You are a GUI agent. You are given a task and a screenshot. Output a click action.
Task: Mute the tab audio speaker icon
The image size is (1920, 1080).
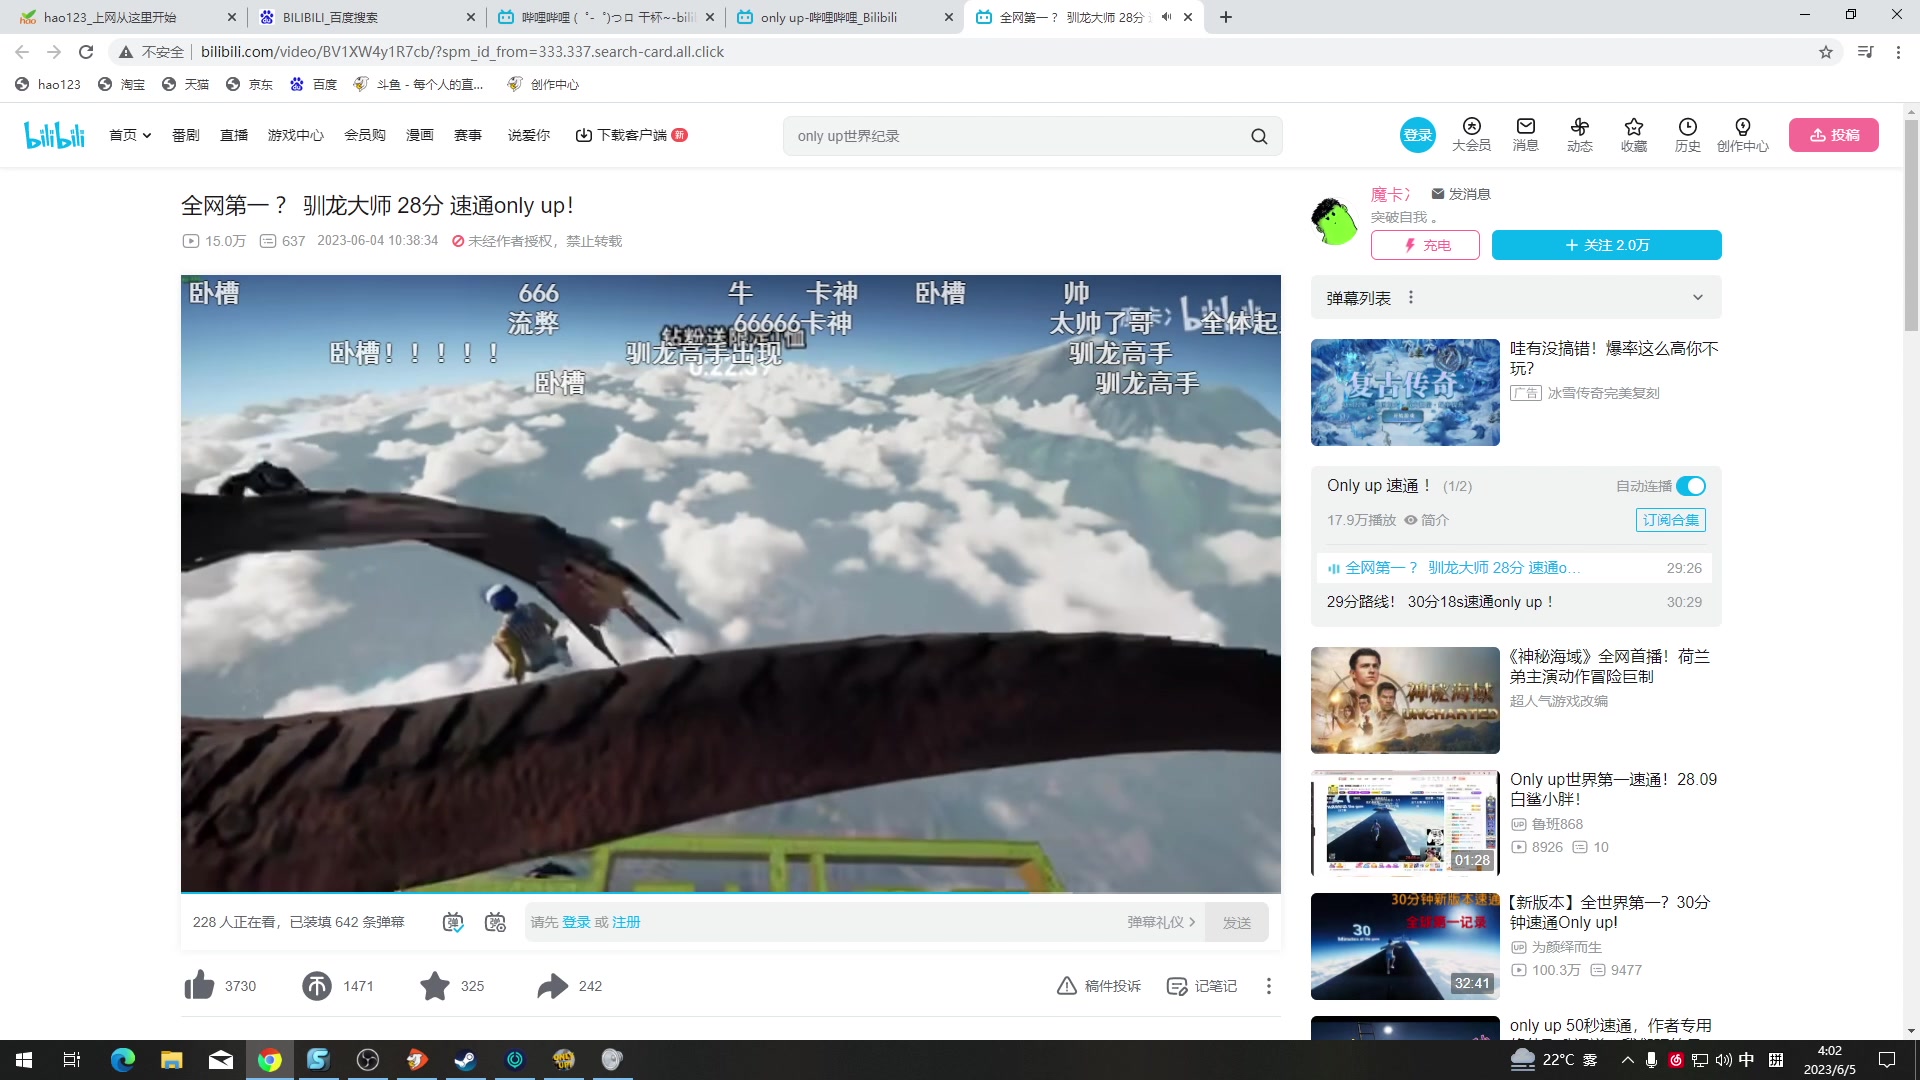pyautogui.click(x=1166, y=17)
